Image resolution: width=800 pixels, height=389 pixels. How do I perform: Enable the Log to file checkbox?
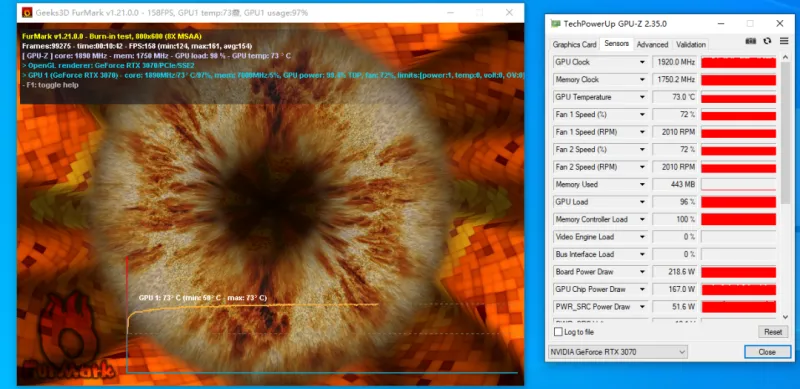coord(558,332)
